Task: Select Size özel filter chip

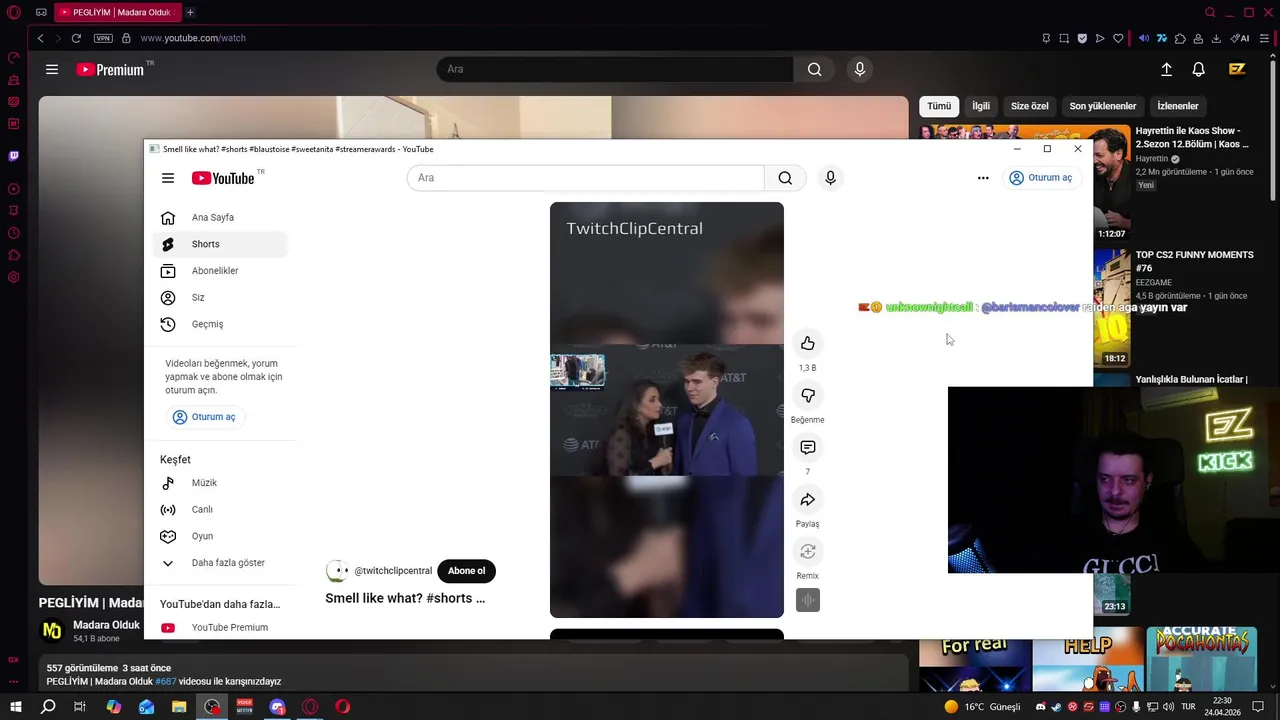Action: click(1029, 106)
